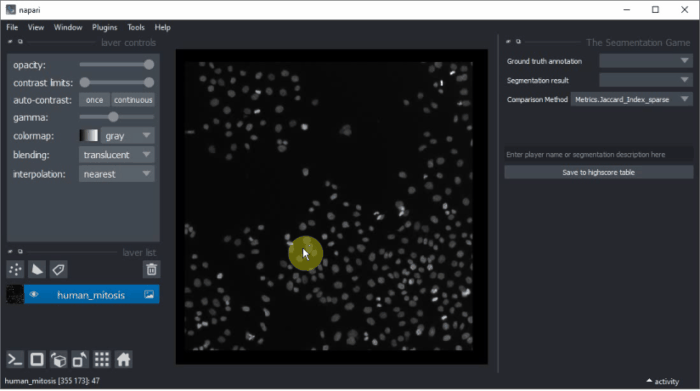Screen dimensions: 700x391
Task: Reset view with home icon
Action: click(123, 359)
